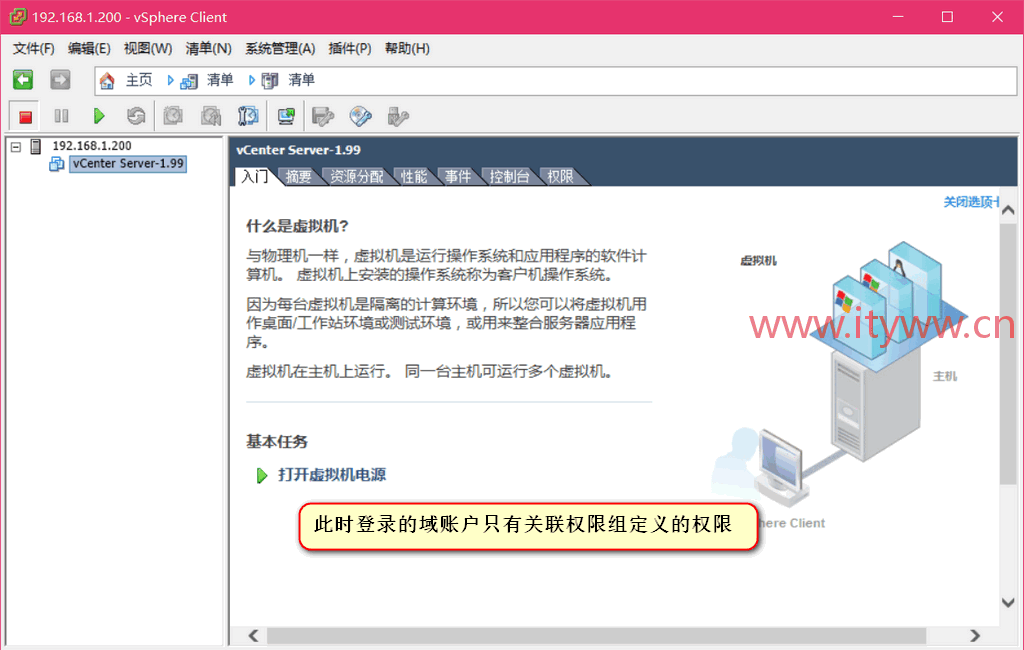Image resolution: width=1024 pixels, height=650 pixels.
Task: Click the red power off button
Action: 25,117
